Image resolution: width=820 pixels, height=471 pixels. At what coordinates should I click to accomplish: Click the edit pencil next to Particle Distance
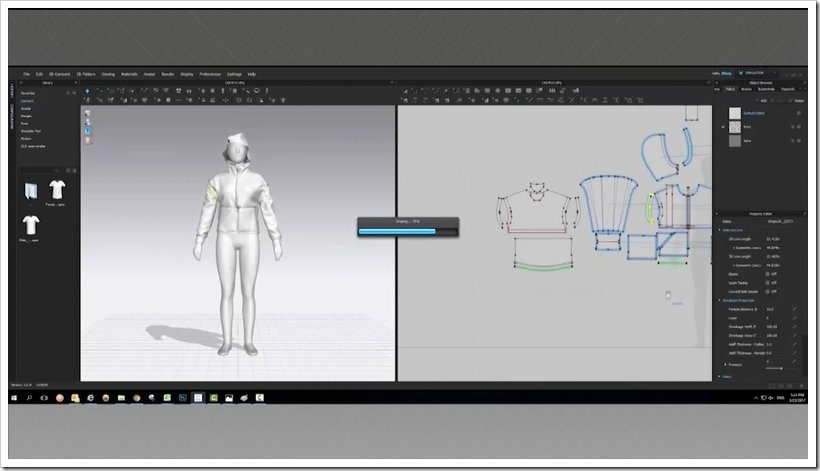pyautogui.click(x=796, y=310)
